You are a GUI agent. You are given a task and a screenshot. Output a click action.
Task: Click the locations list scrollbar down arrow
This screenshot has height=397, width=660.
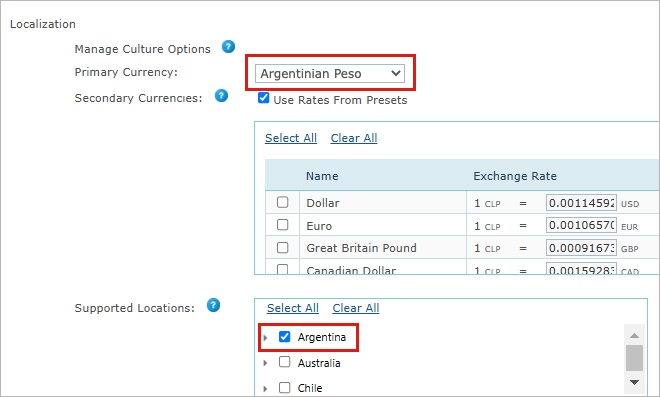click(x=634, y=382)
